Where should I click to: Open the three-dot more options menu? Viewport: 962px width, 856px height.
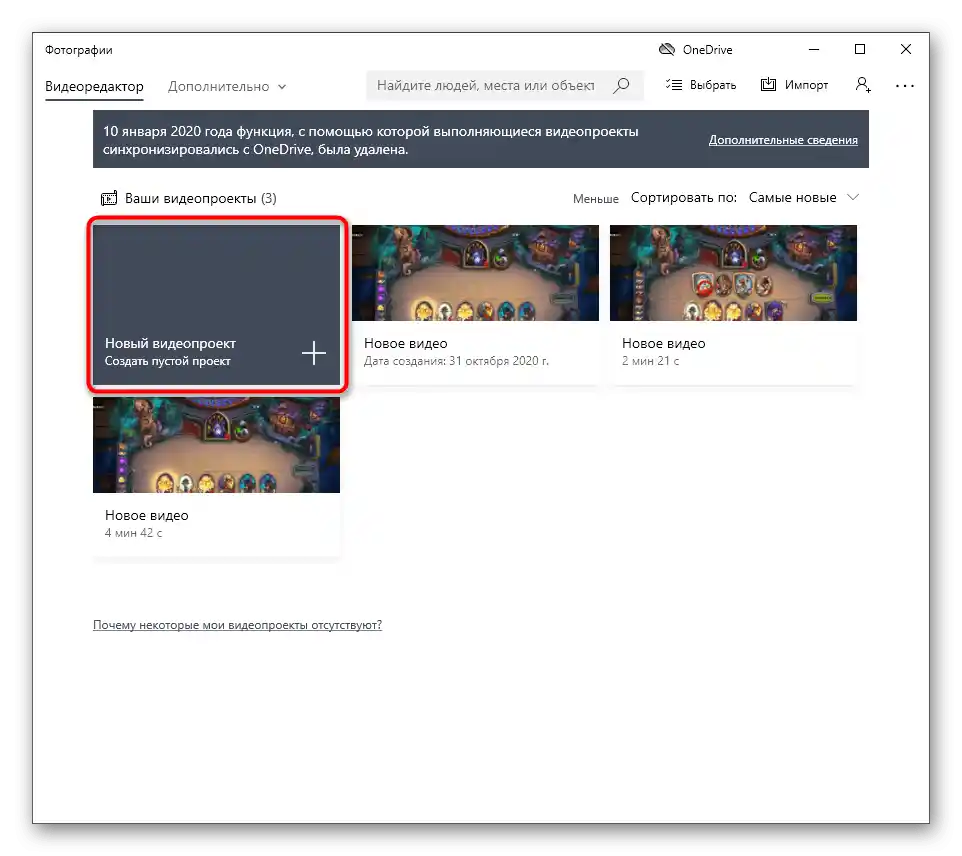[905, 86]
